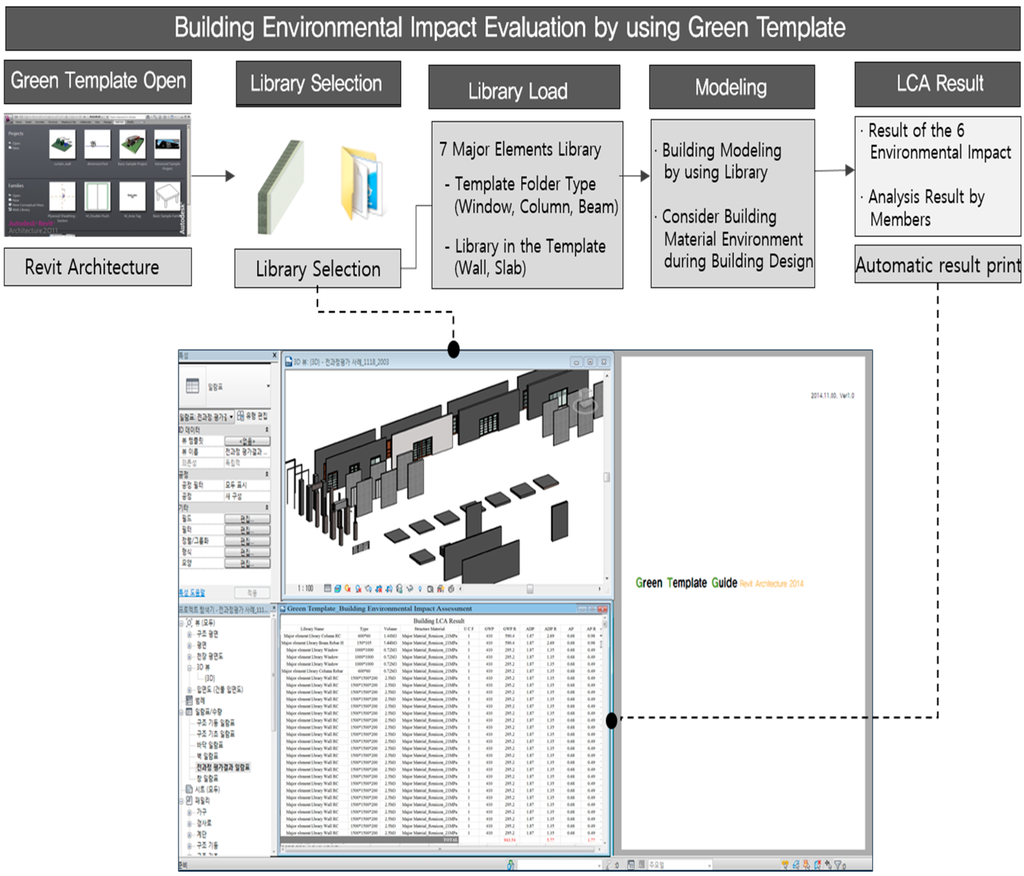
Task: Click the ViewCube in the 3D view
Action: click(x=585, y=400)
